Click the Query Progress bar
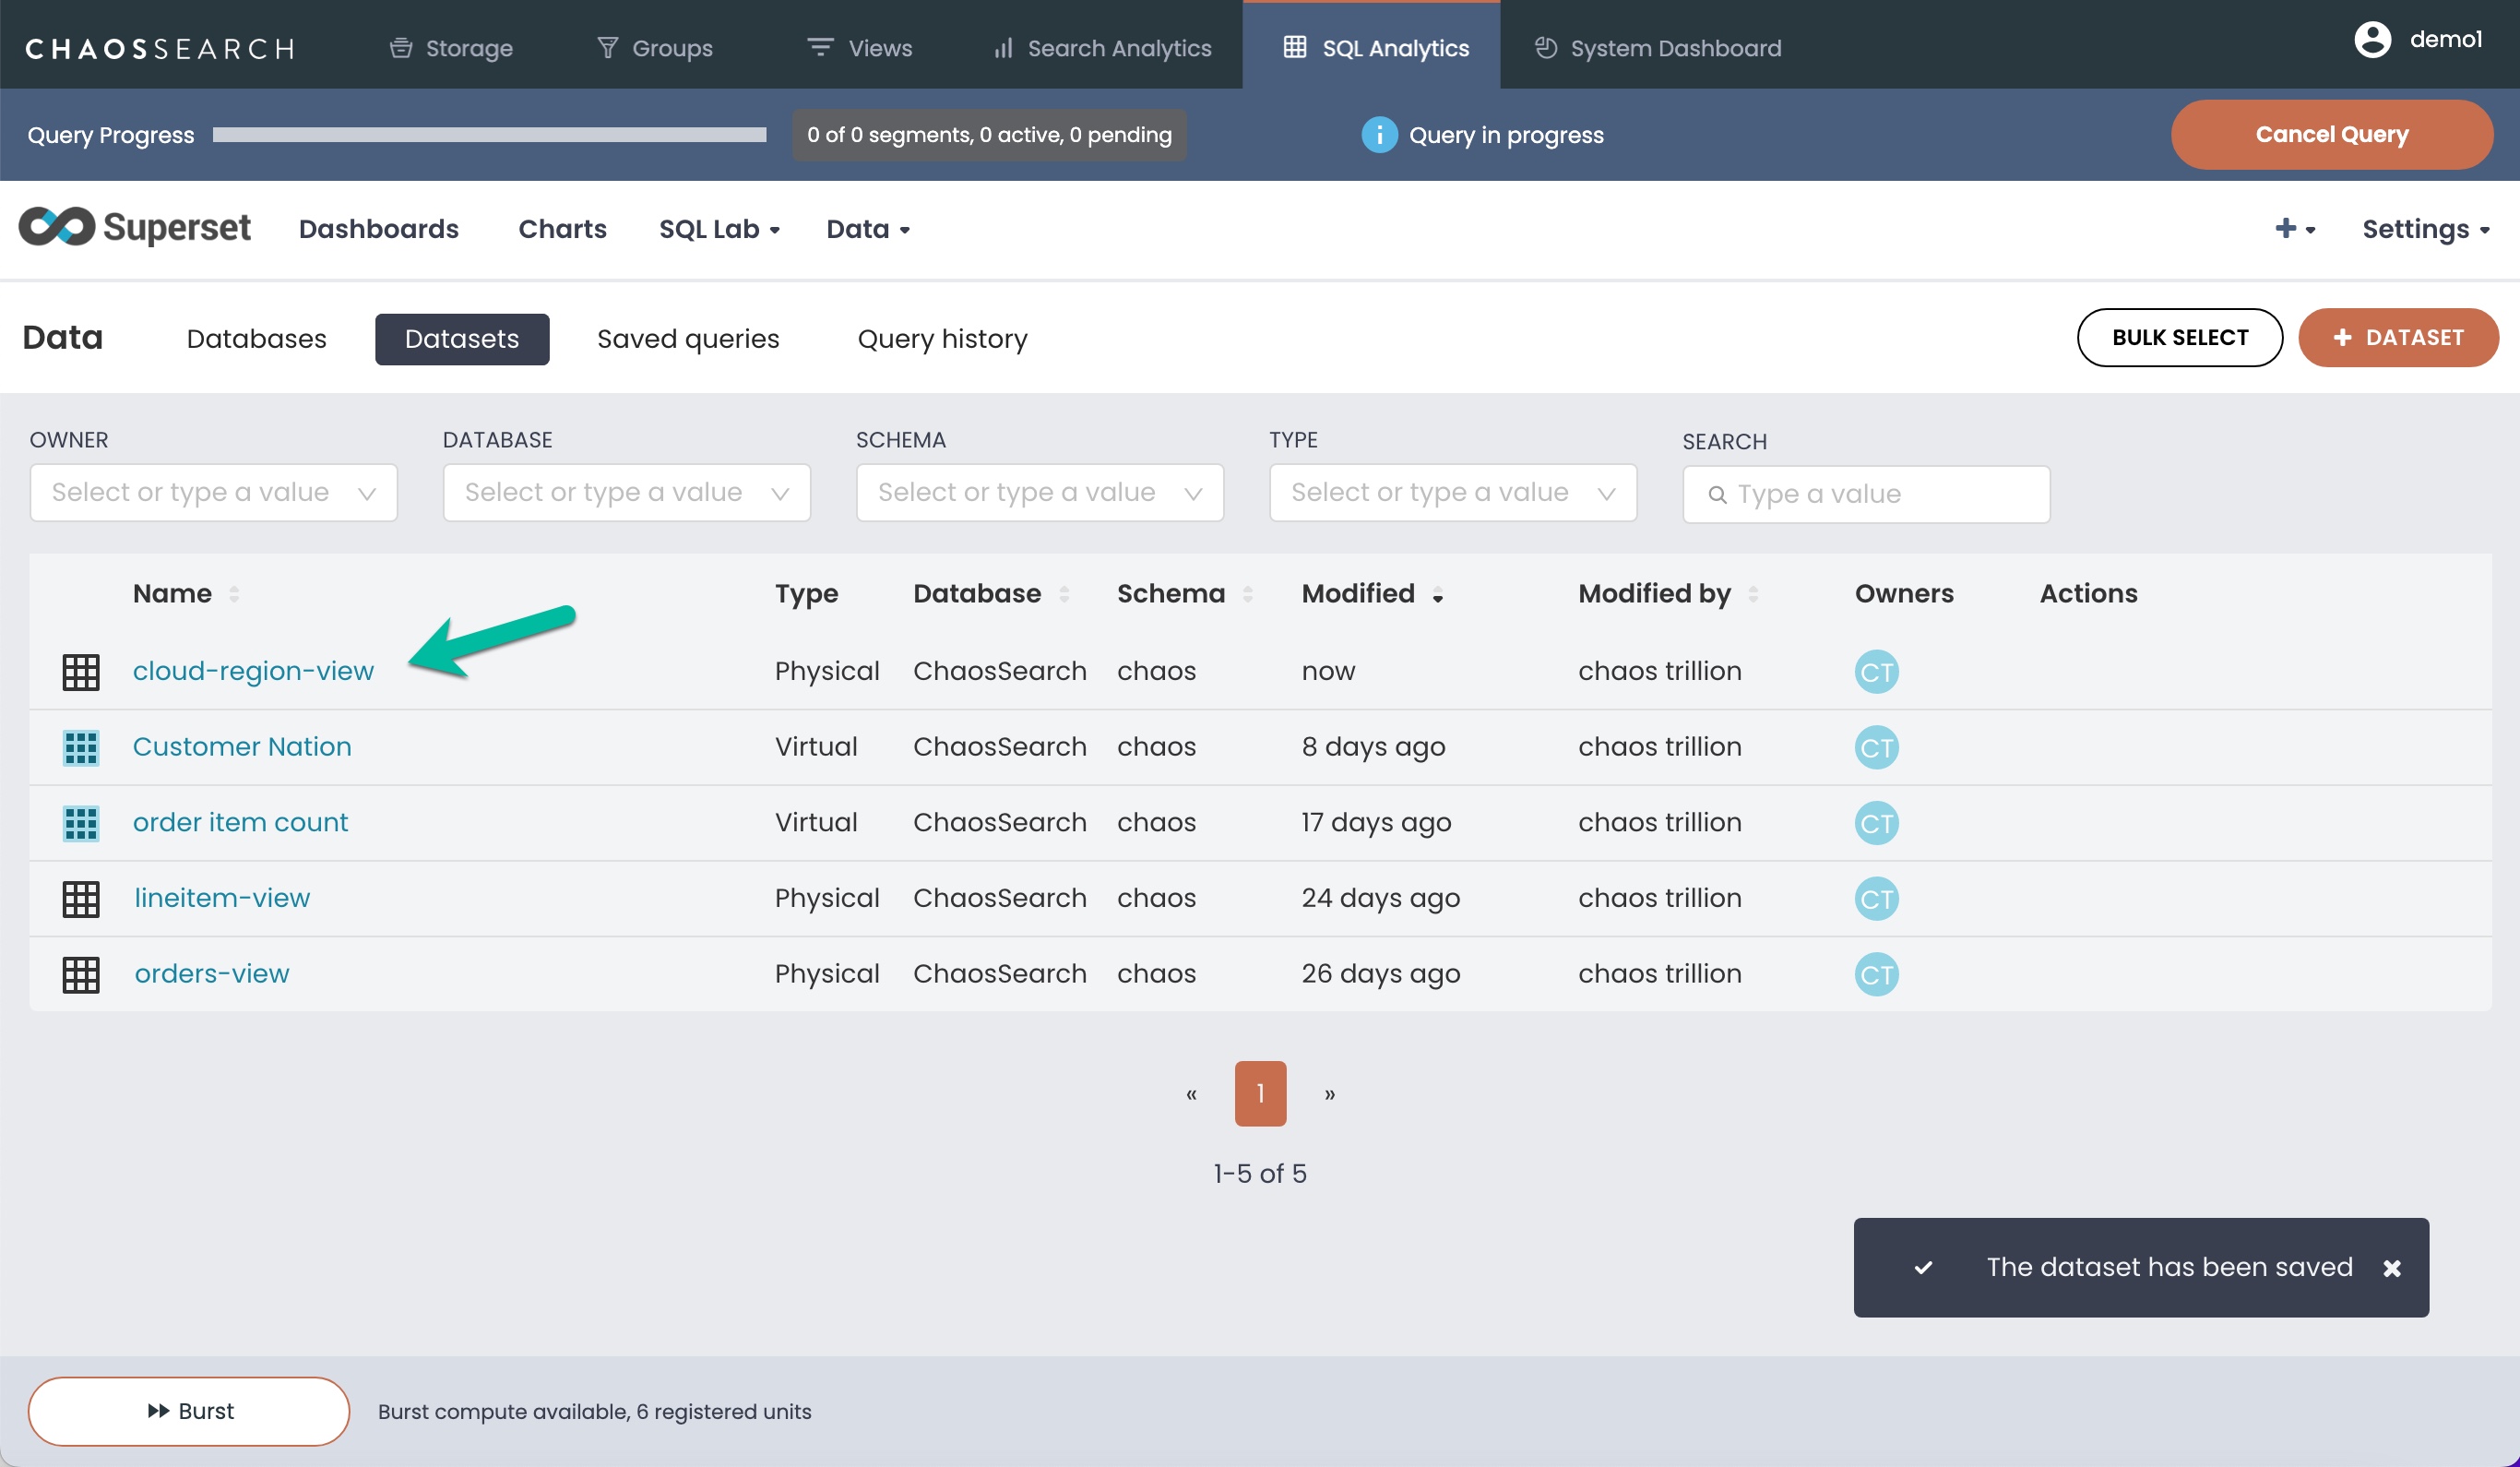 [489, 135]
